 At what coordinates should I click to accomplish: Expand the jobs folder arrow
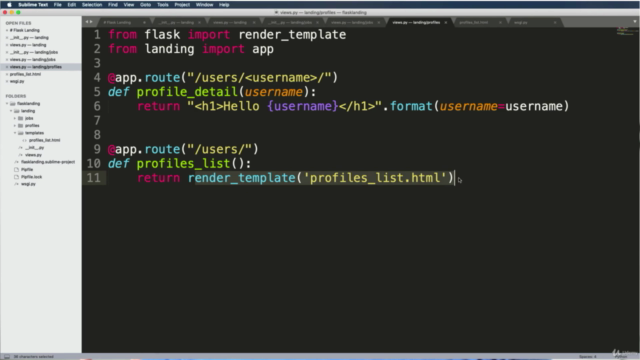(x=15, y=118)
